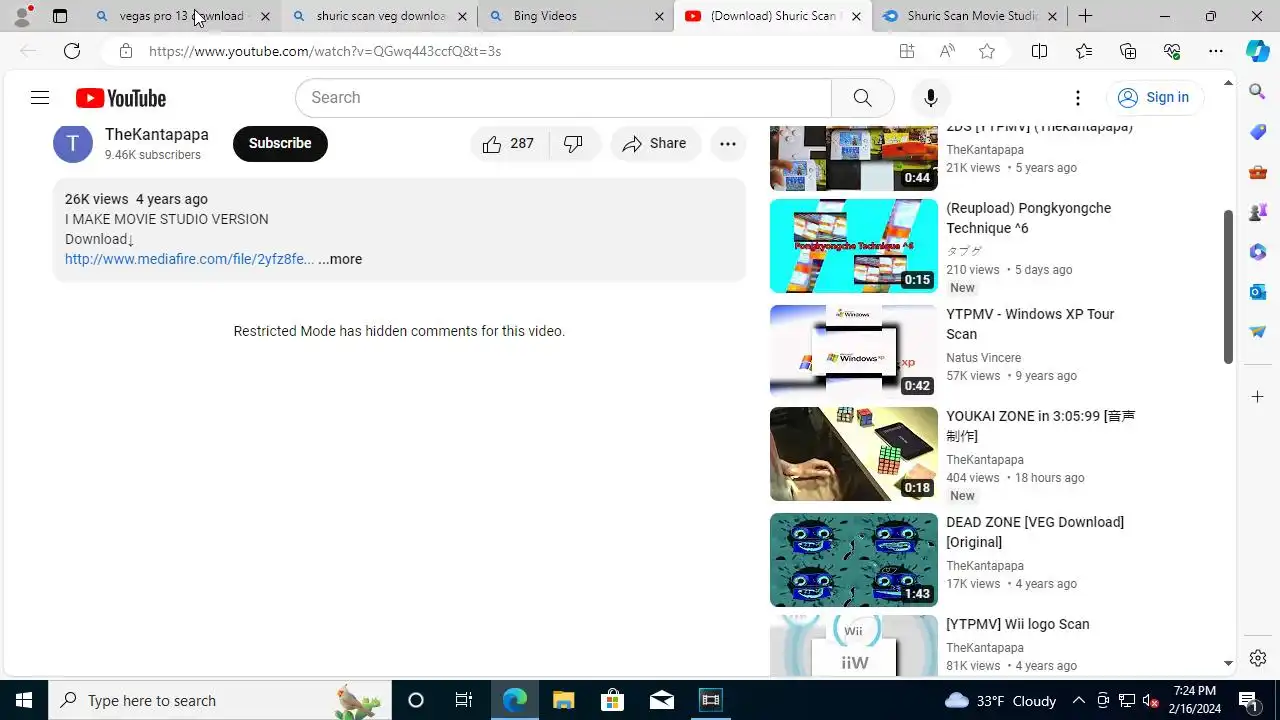This screenshot has width=1280, height=720.
Task: Open Edge sidebar tools briefcase icon
Action: (x=1258, y=172)
